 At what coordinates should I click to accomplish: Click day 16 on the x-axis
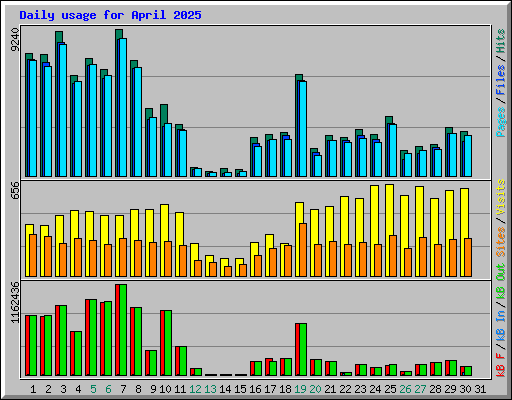click(255, 389)
